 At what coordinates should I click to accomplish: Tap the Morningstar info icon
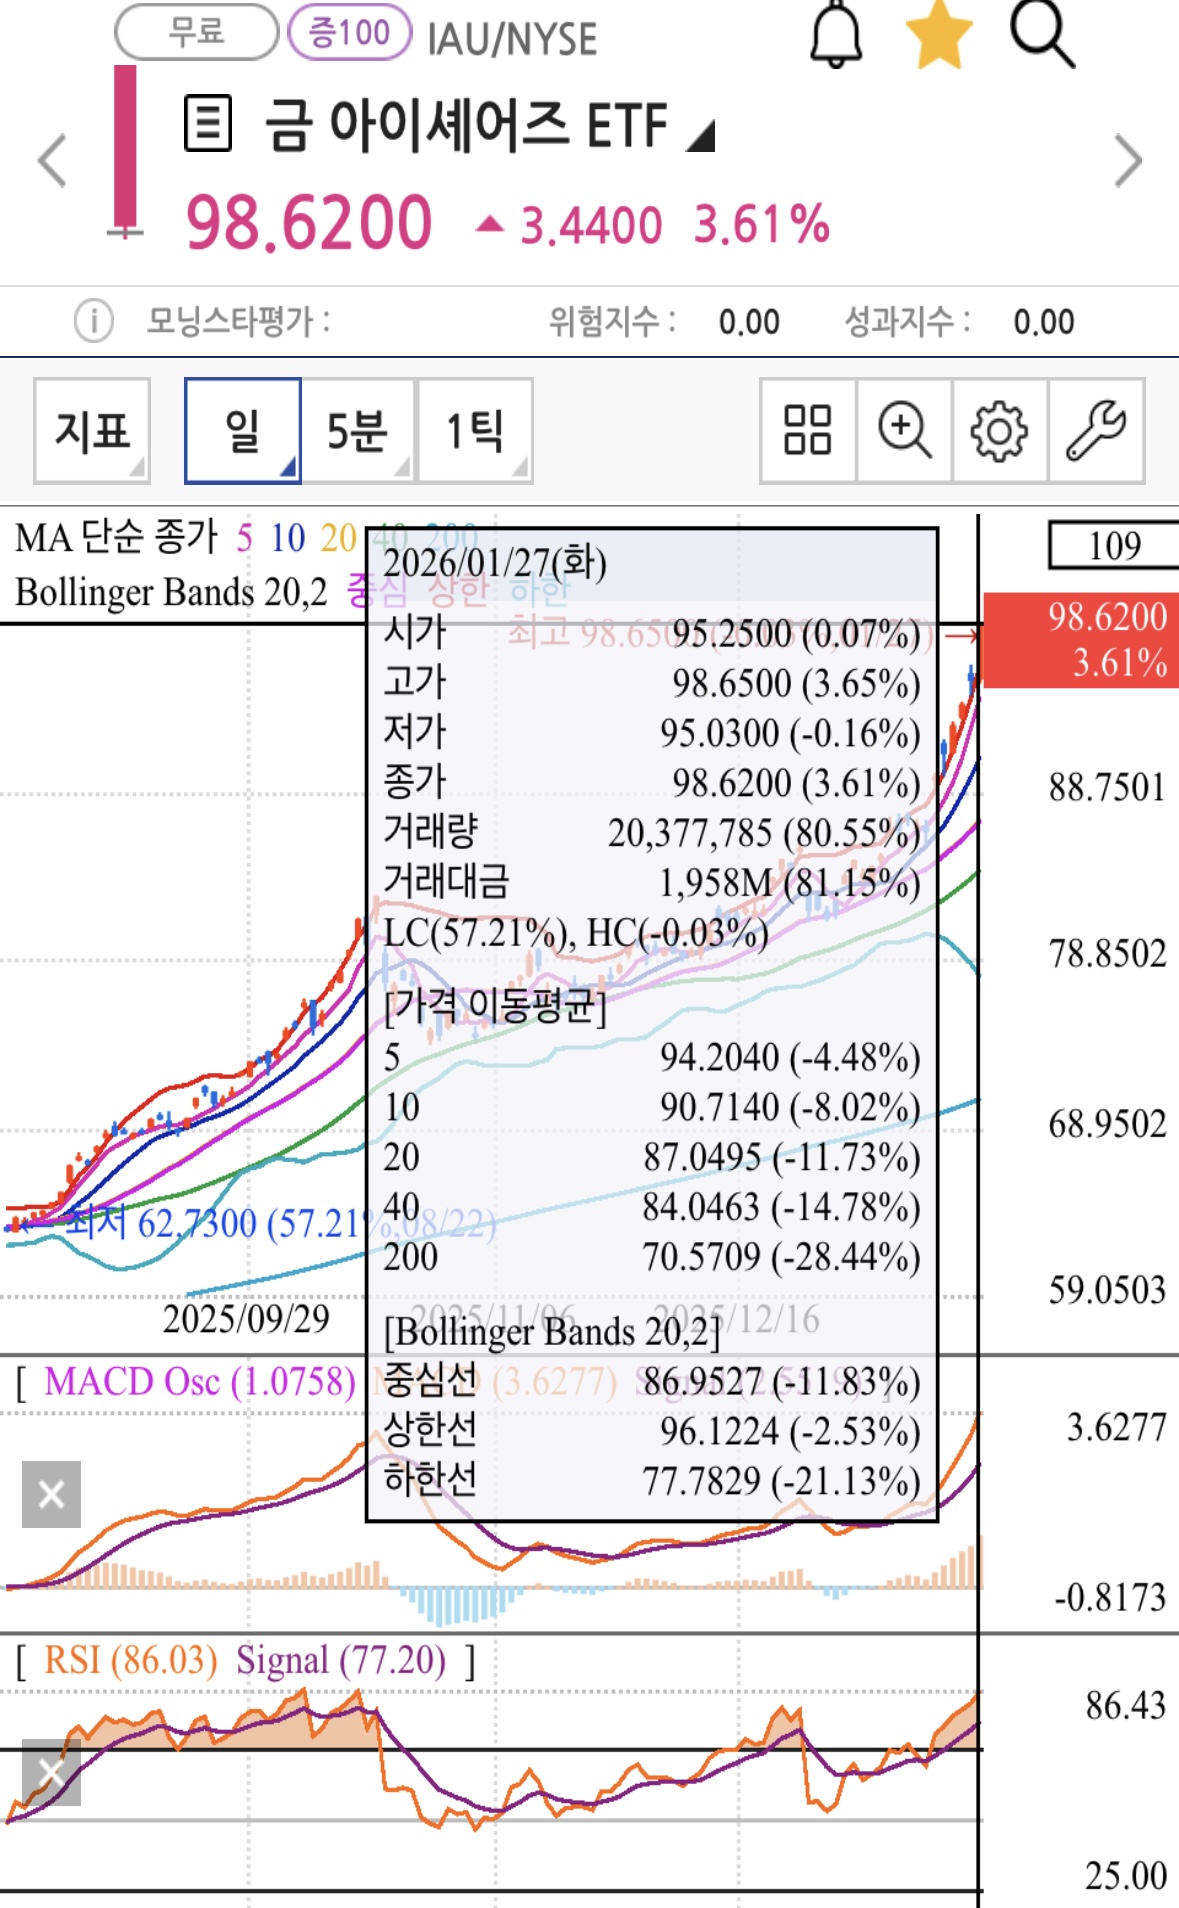pyautogui.click(x=93, y=321)
